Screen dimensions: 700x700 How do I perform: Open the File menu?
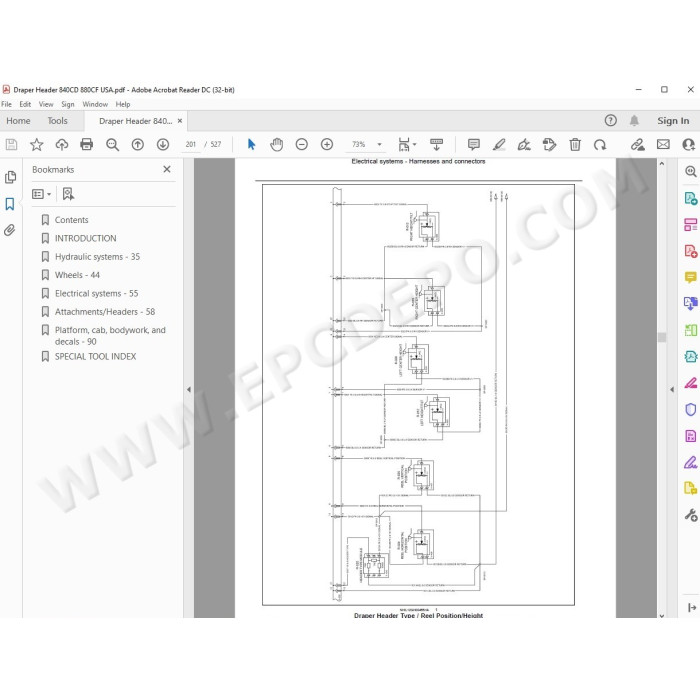(x=7, y=104)
